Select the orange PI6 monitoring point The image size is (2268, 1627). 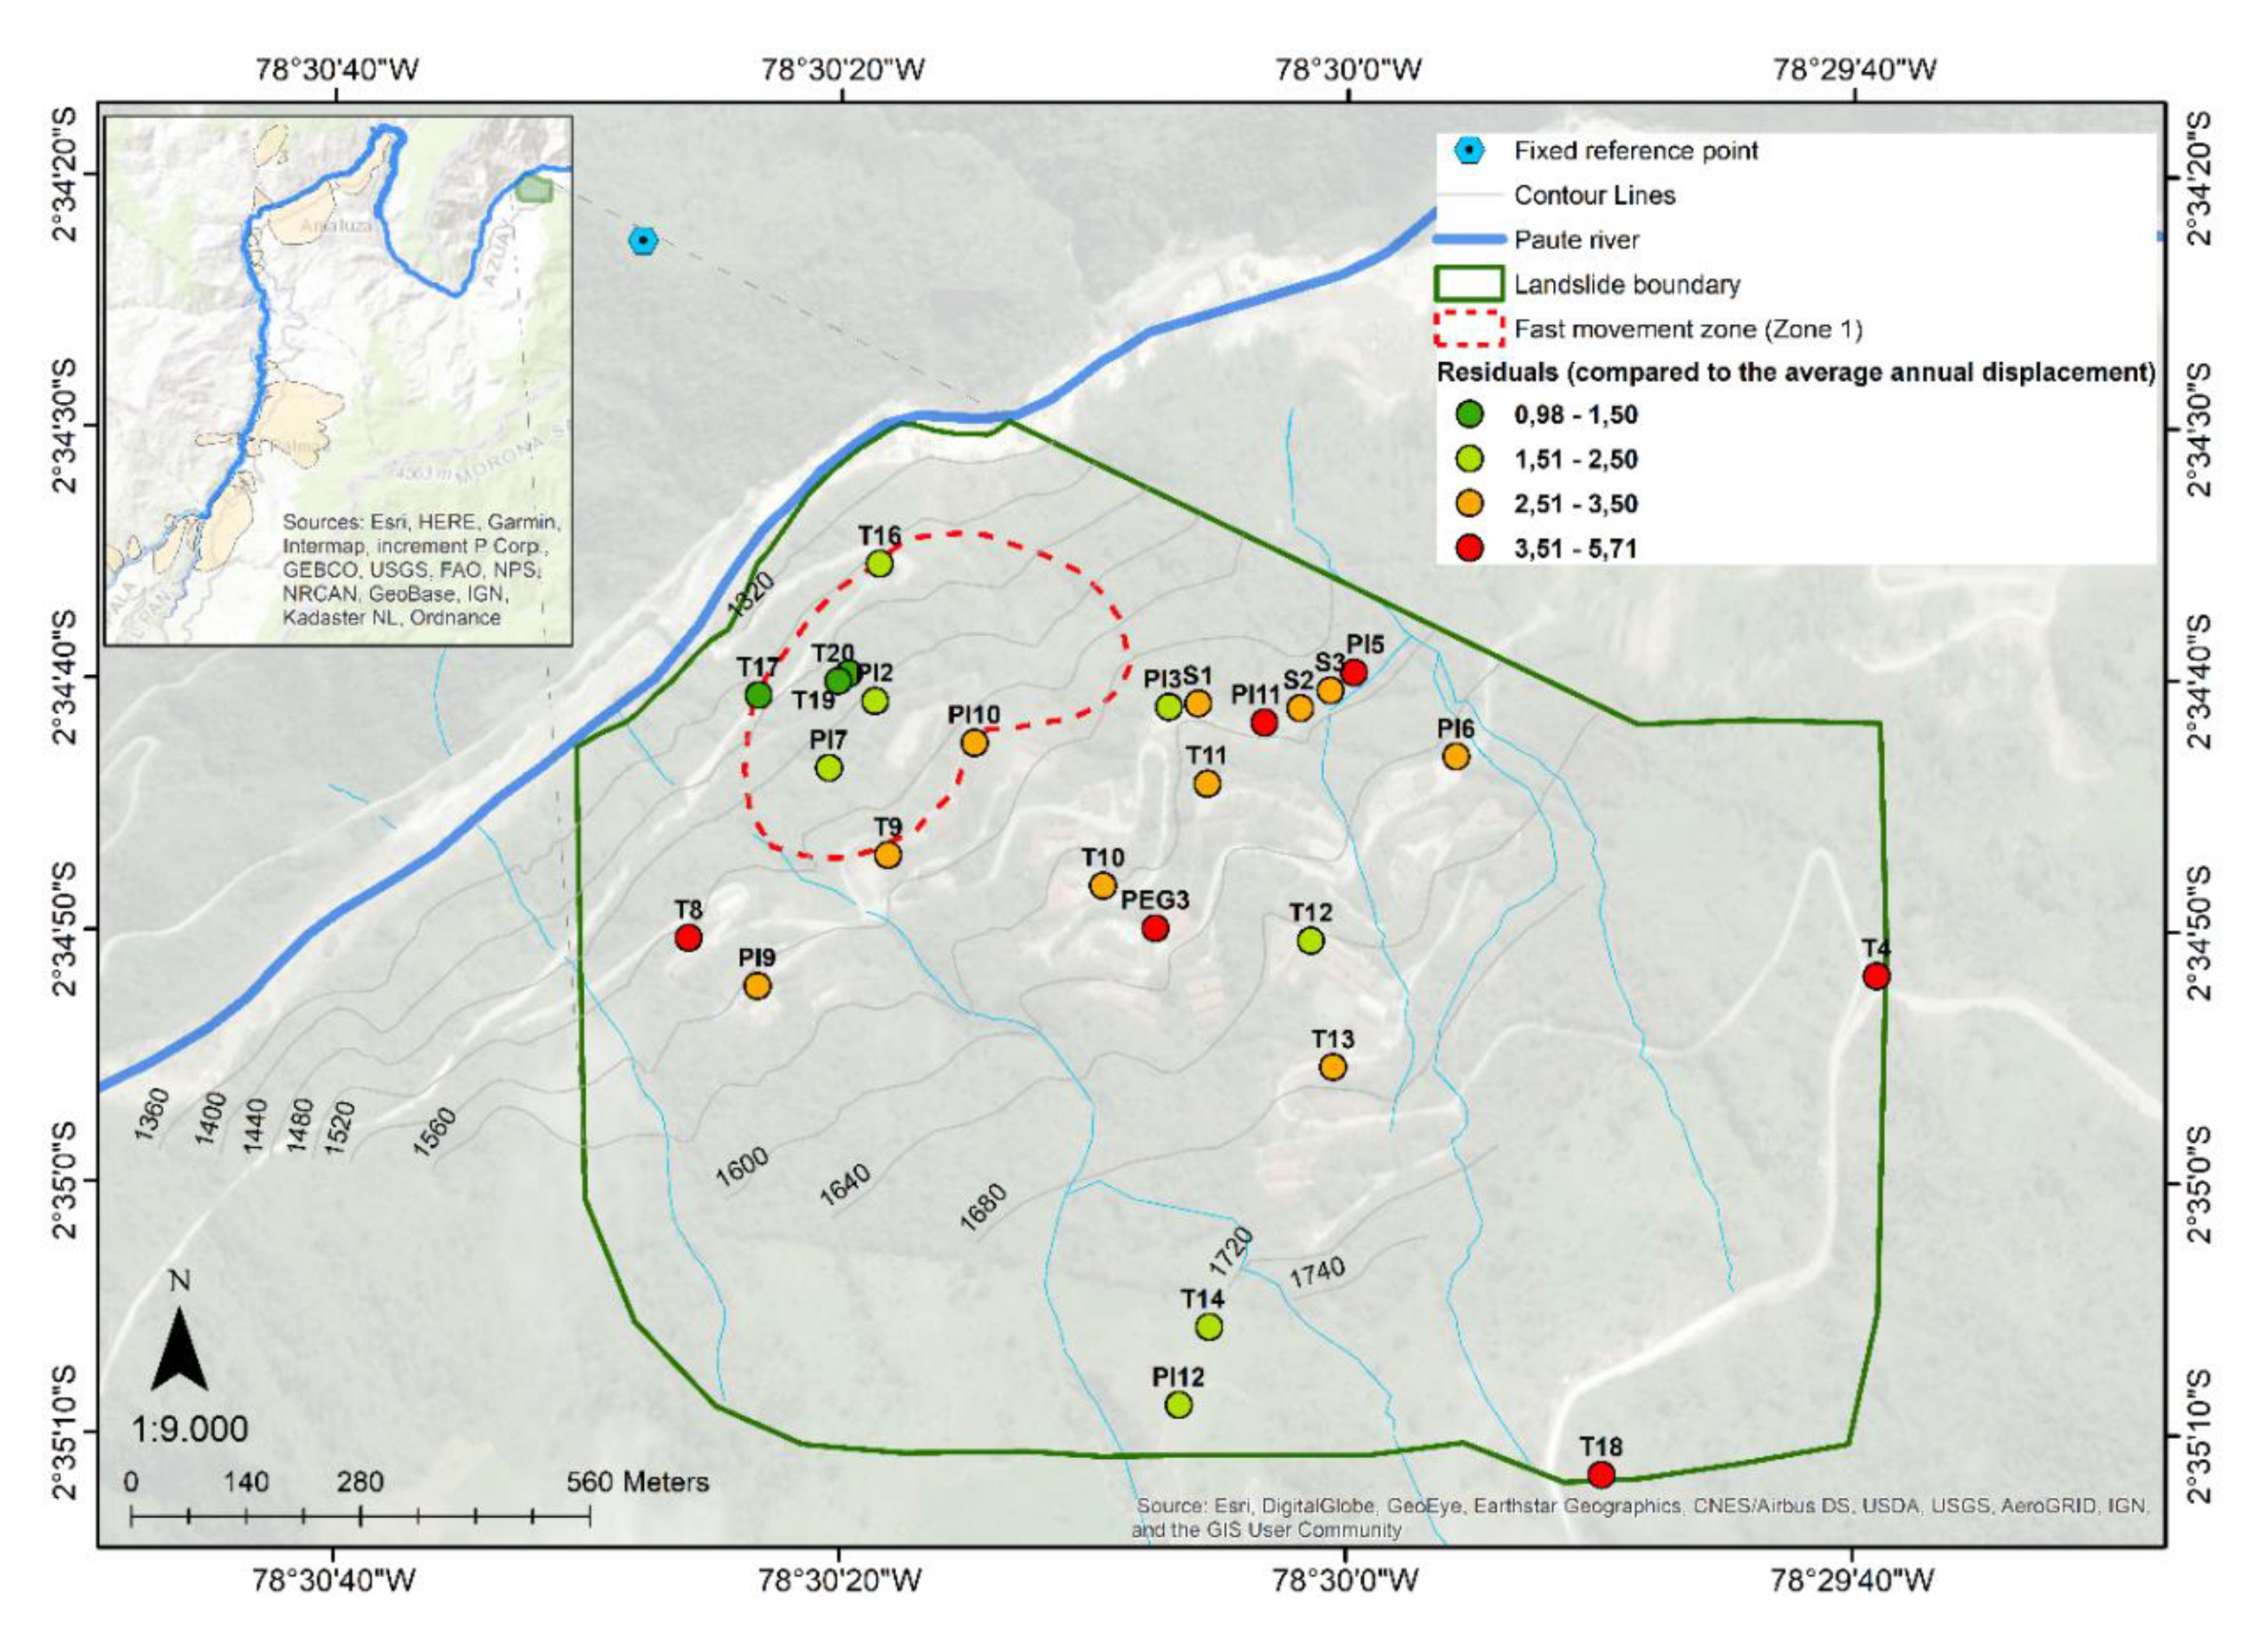point(1456,757)
